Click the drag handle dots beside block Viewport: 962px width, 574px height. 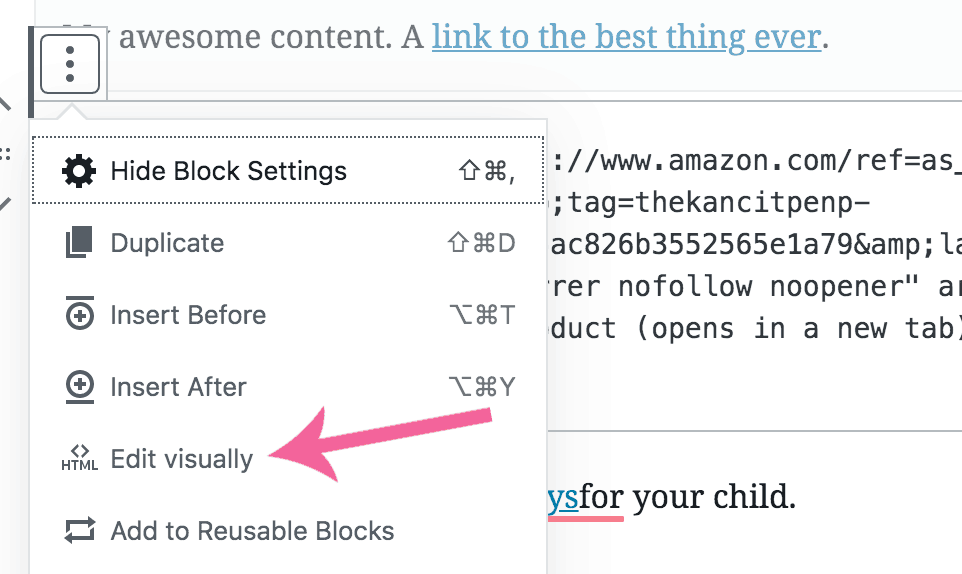6,153
